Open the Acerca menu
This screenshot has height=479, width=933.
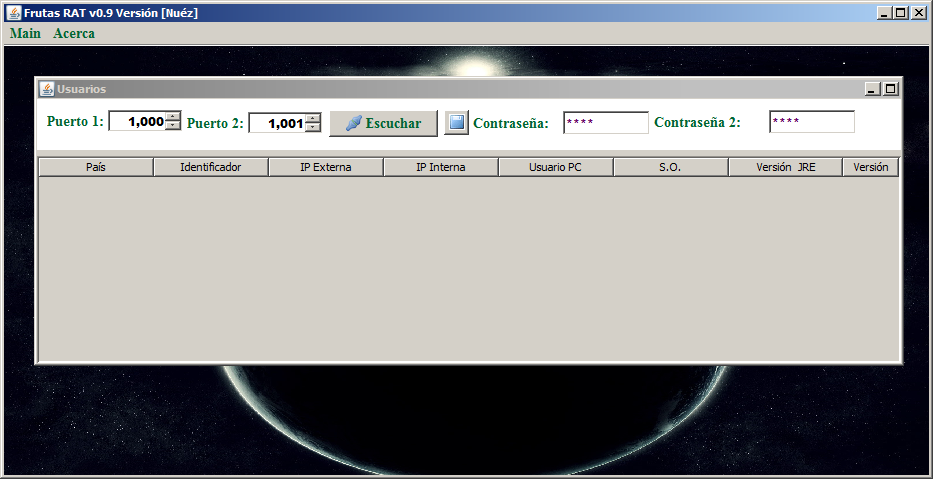tap(74, 33)
